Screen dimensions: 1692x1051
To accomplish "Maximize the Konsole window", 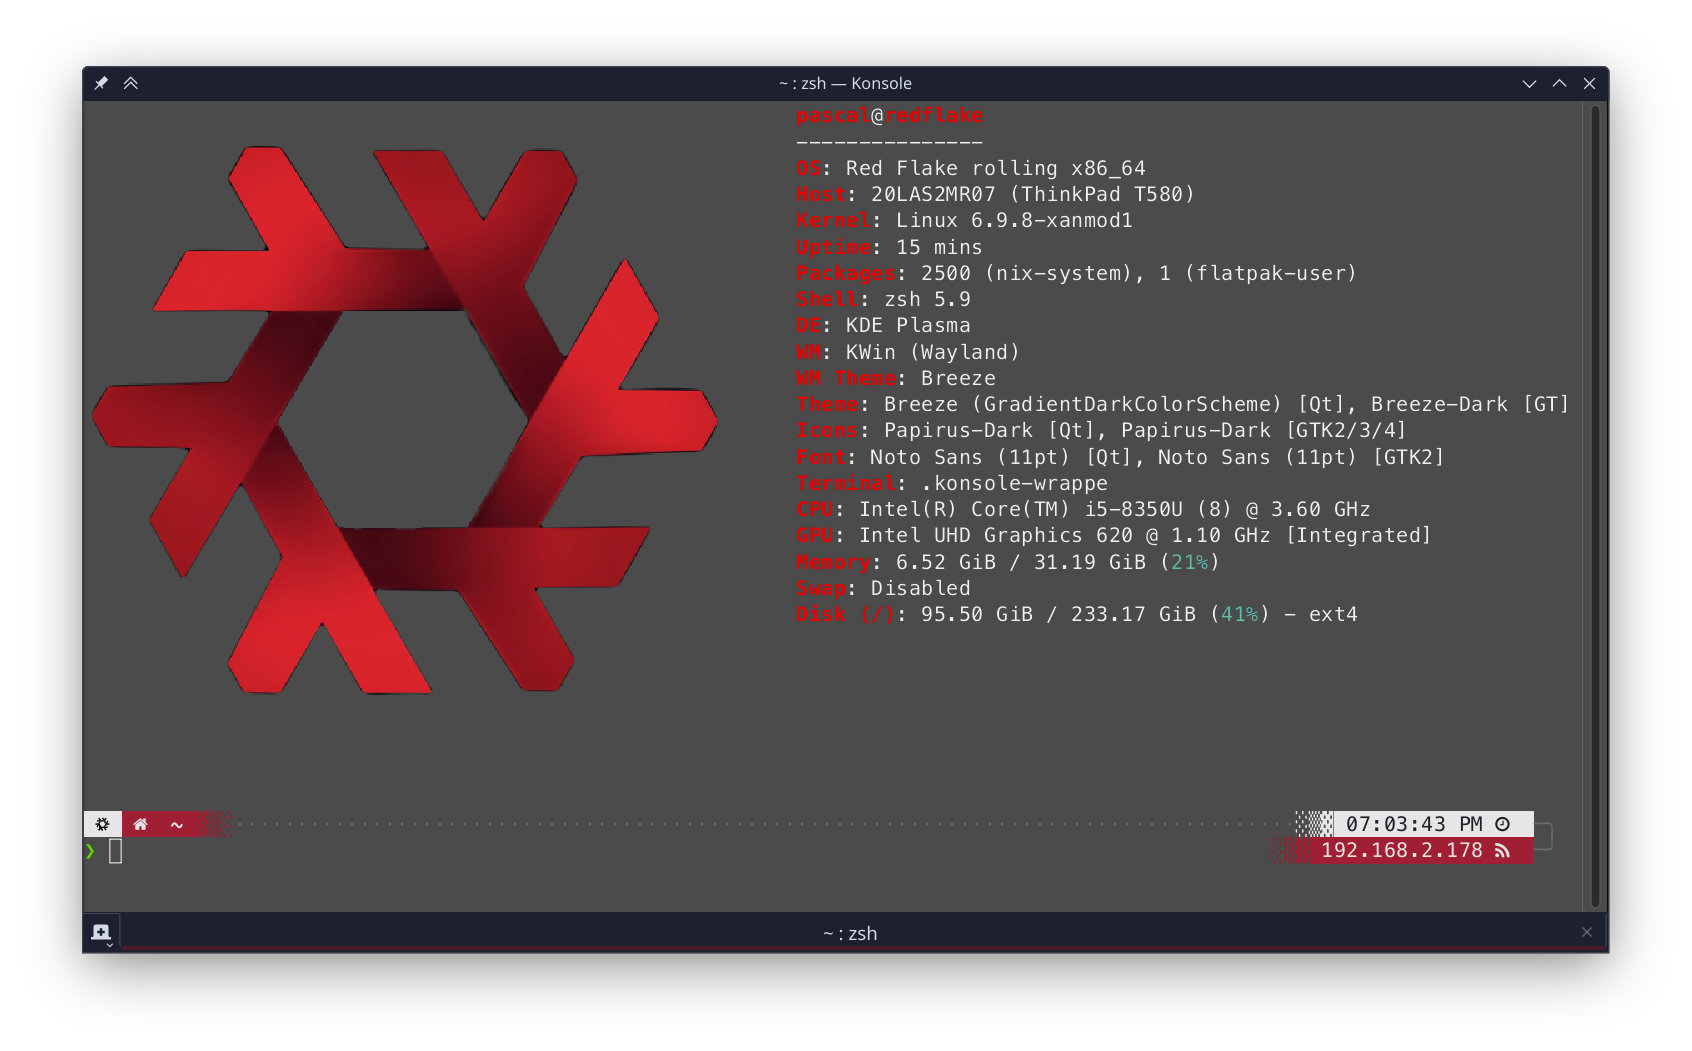I will [x=1559, y=84].
